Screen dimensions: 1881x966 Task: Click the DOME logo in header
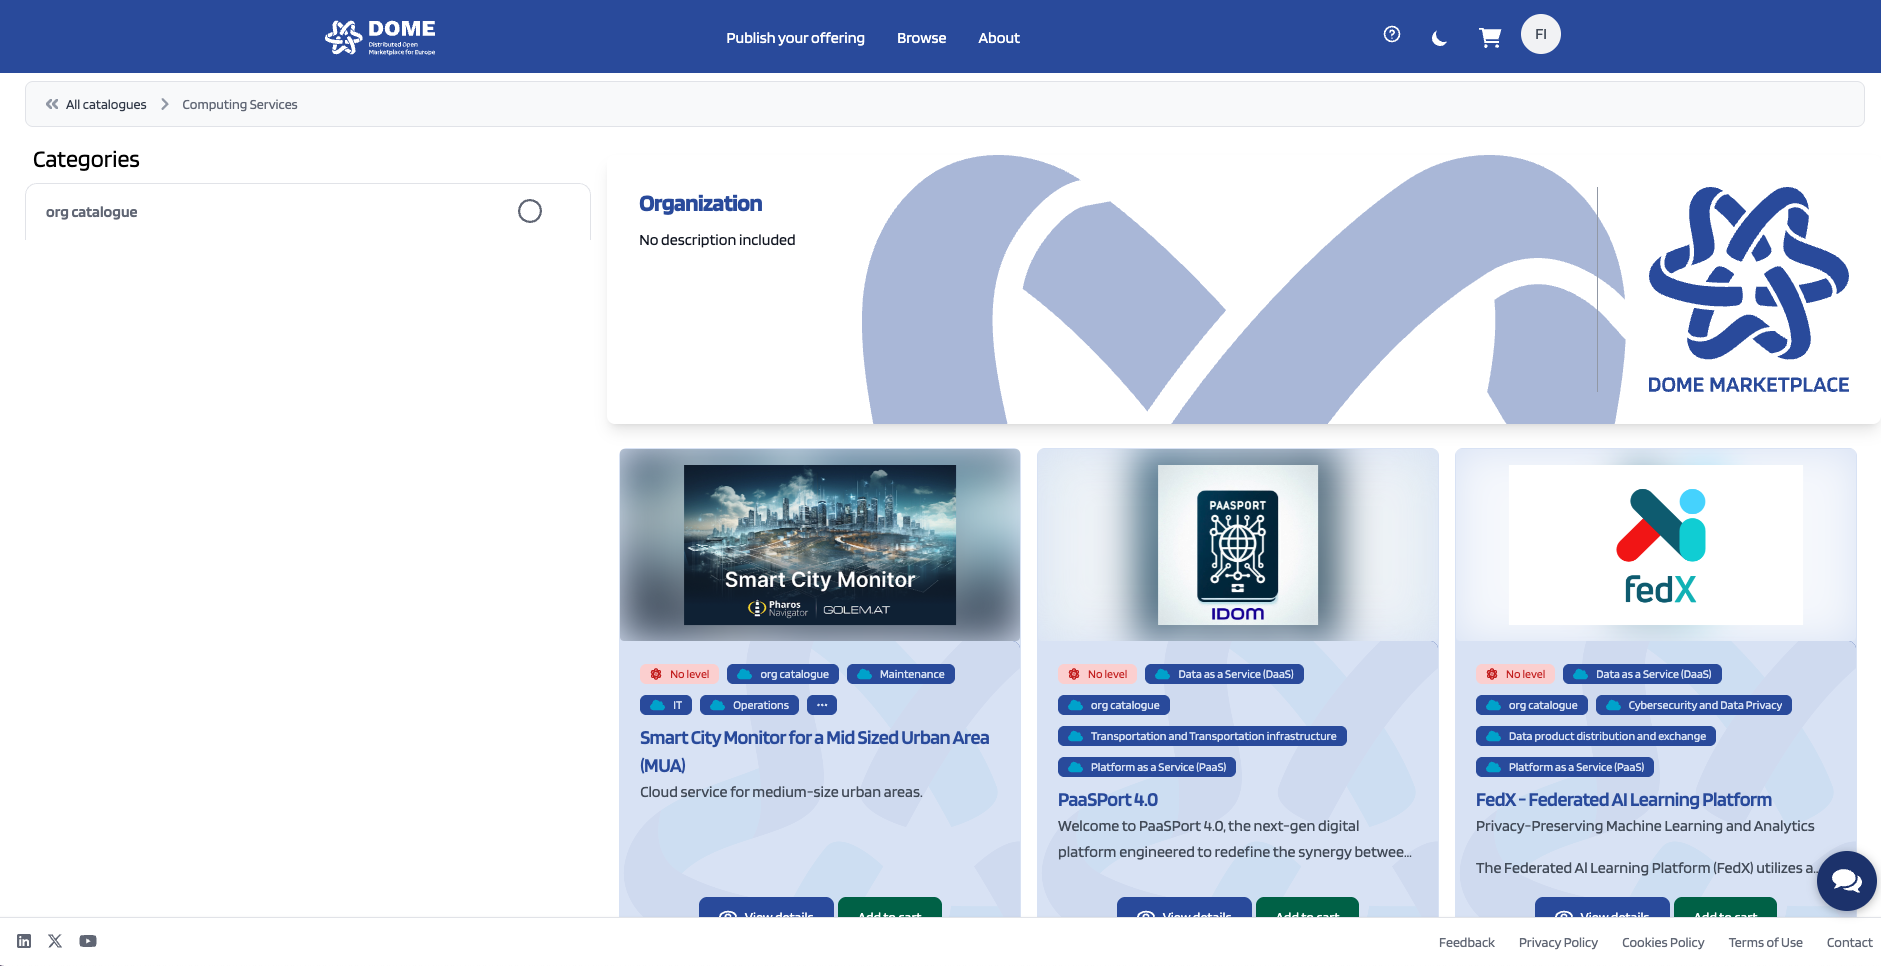point(380,37)
